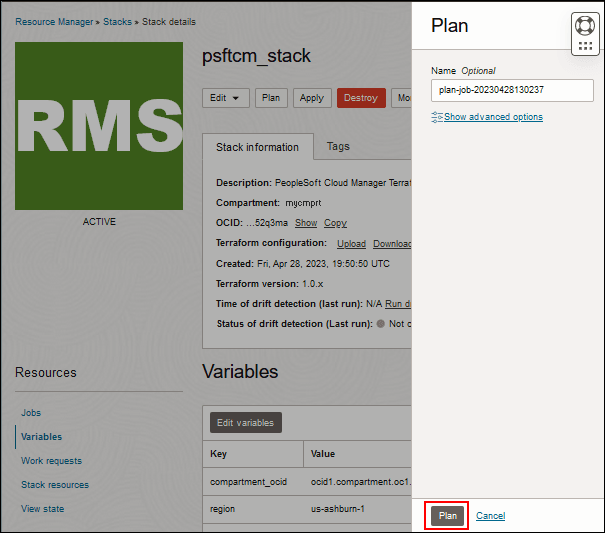This screenshot has width=605, height=533.
Task: Switch to the Tags tab
Action: pyautogui.click(x=338, y=146)
